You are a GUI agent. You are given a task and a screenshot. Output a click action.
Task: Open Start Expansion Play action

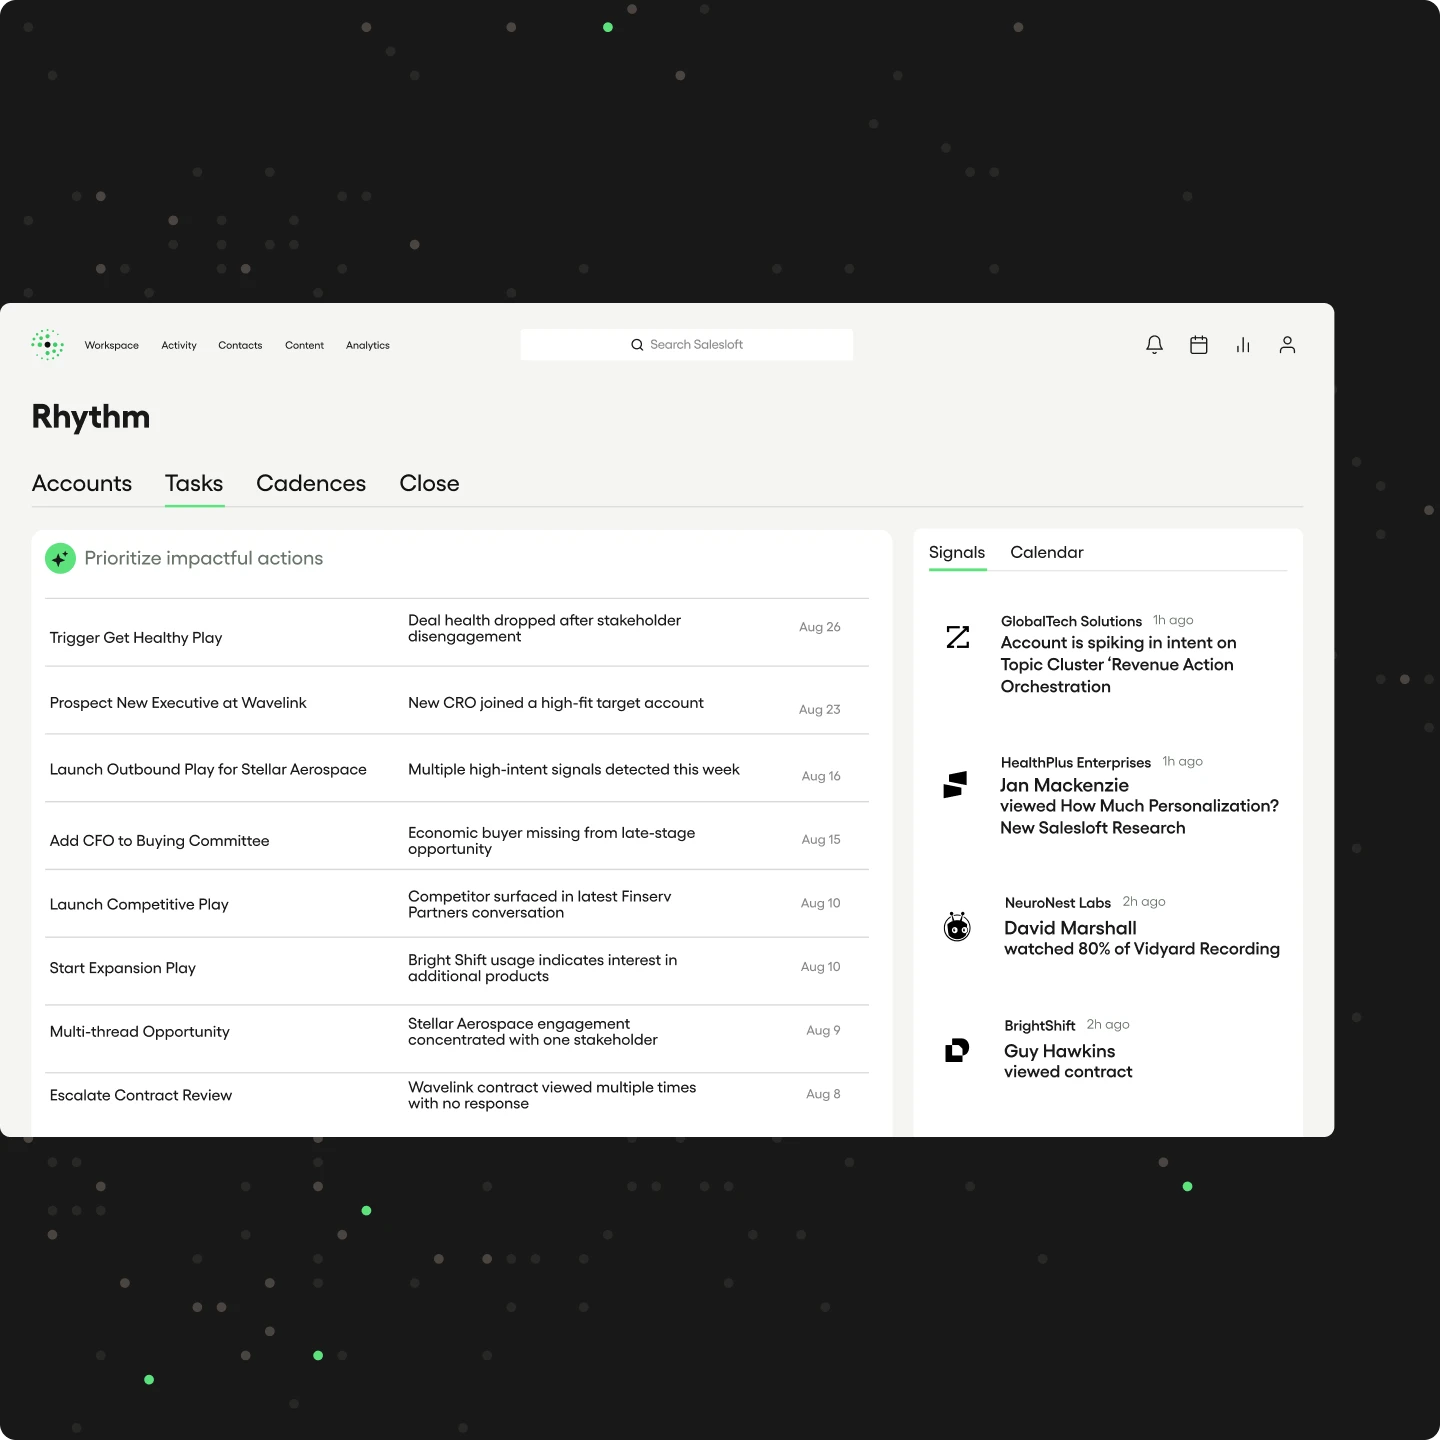click(x=123, y=968)
